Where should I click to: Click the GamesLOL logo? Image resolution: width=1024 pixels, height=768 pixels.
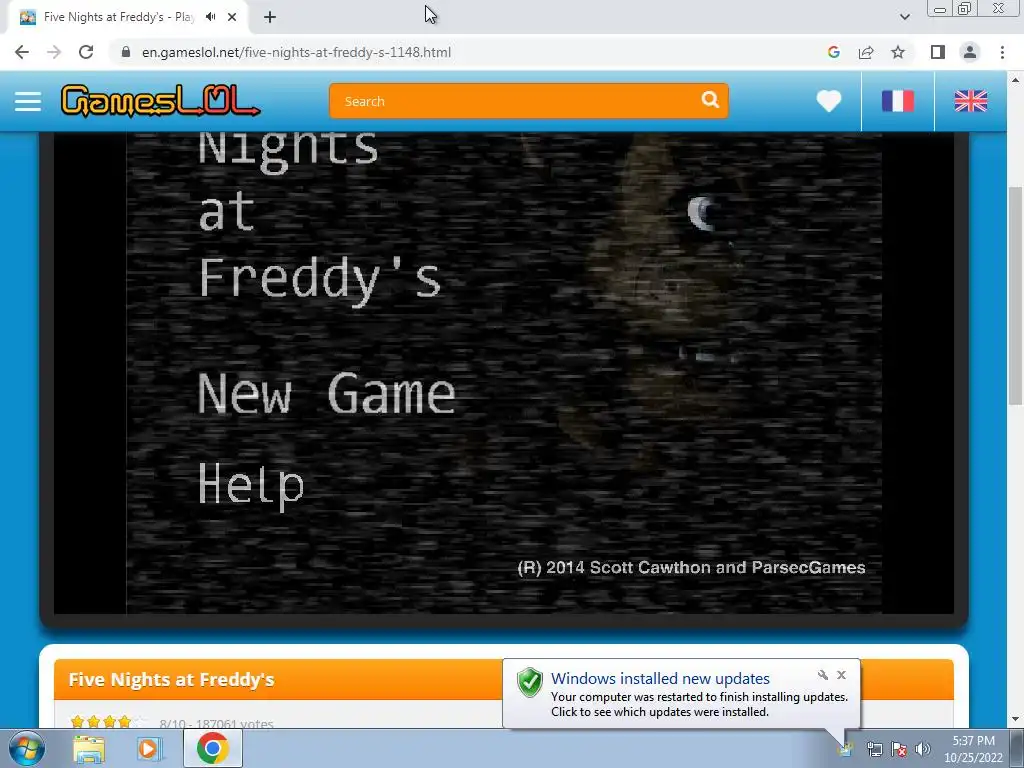tap(160, 101)
